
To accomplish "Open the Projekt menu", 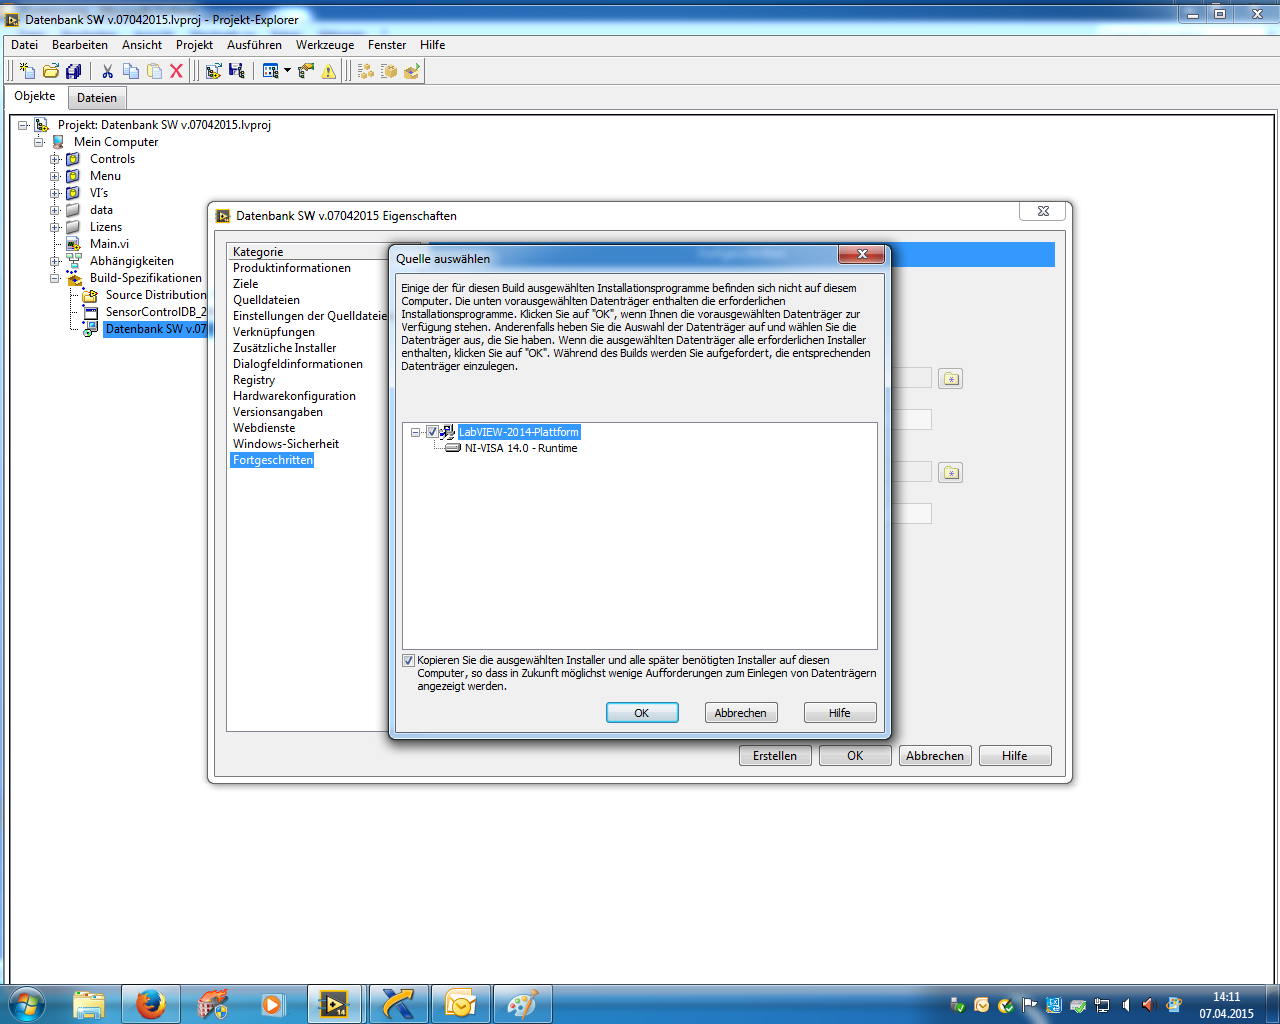I will [194, 45].
